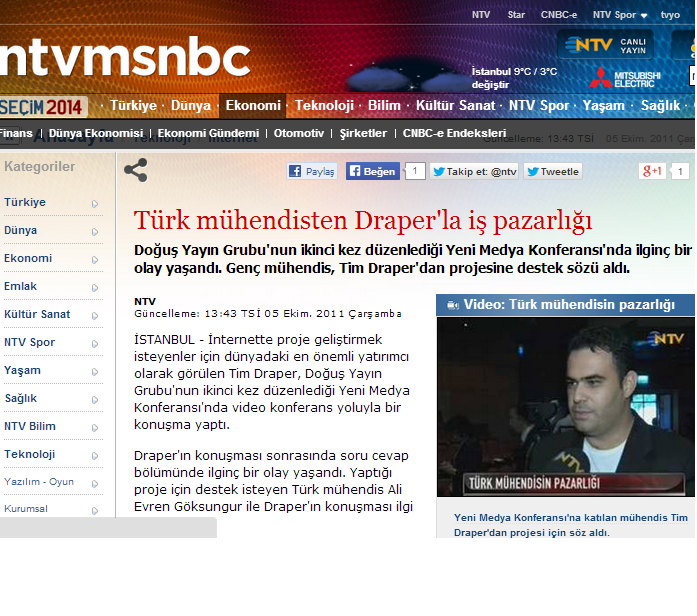Expand Dünya category arrow in sidebar
This screenshot has width=697, height=616.
click(95, 232)
